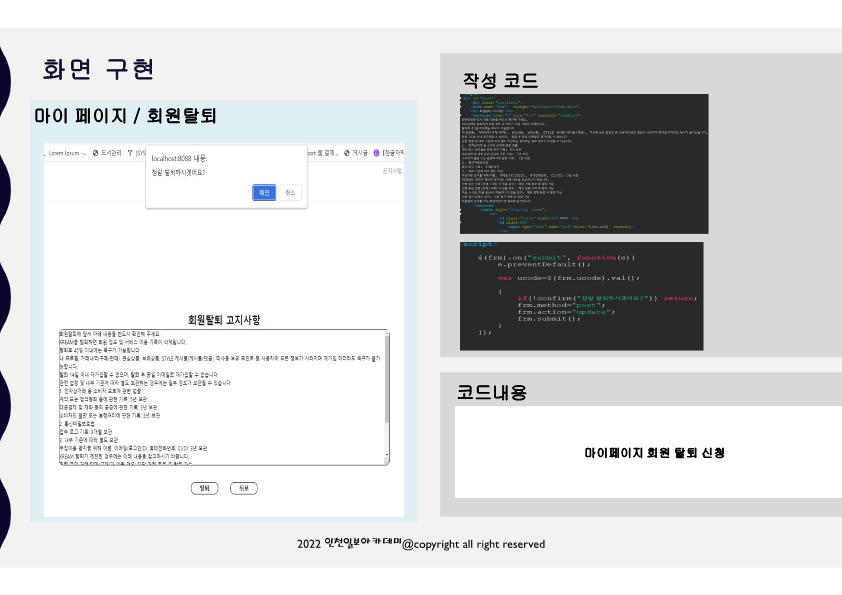
Task: Click the 공지사항 menu link
Action: [391, 171]
